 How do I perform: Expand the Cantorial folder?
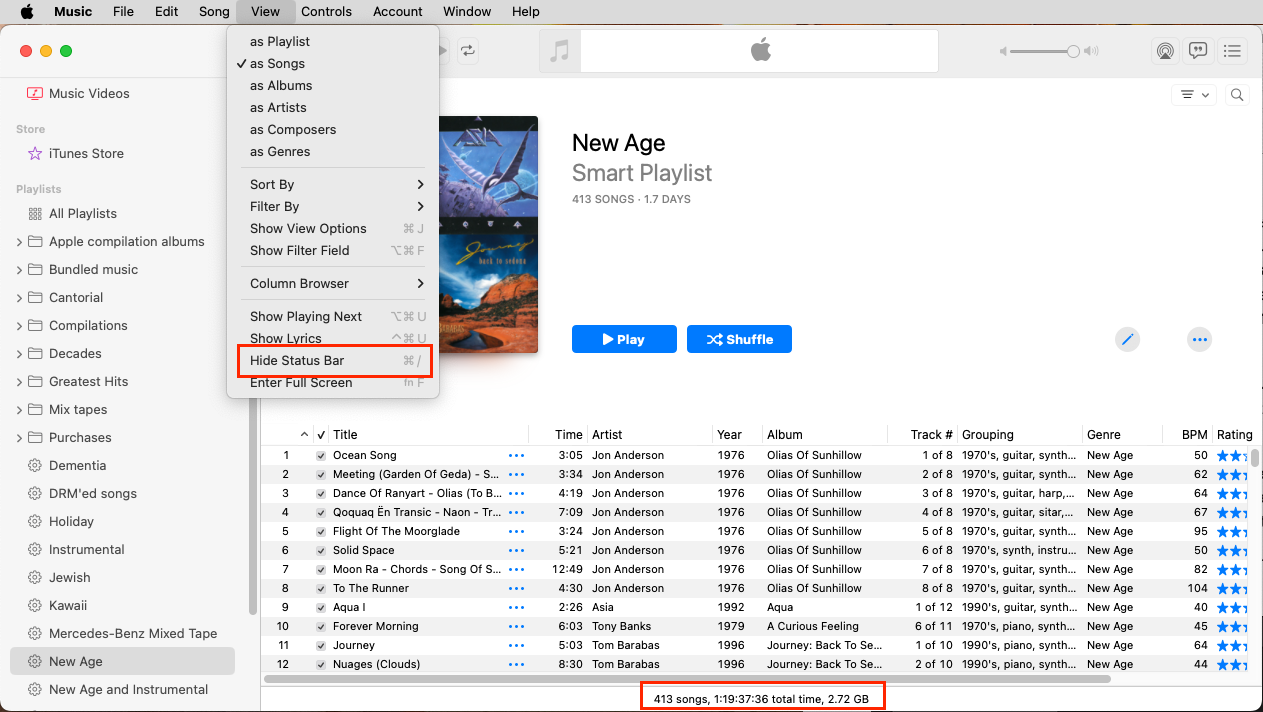[19, 297]
